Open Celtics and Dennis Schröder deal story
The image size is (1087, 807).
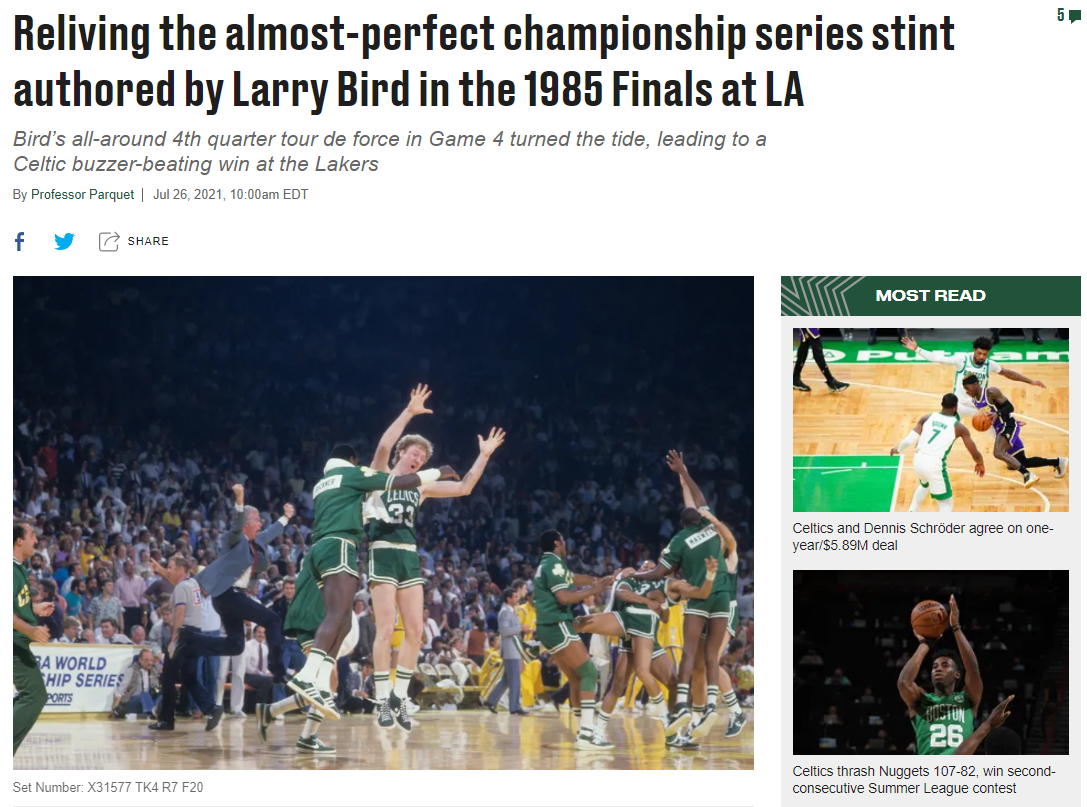pyautogui.click(x=923, y=537)
